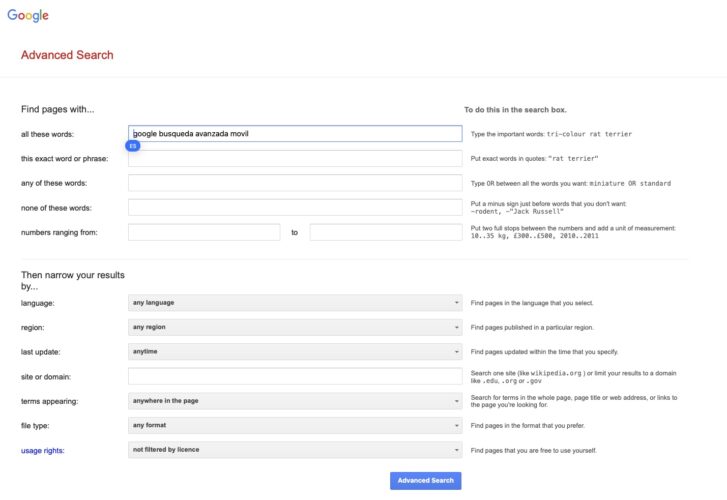Click the file type dropdown arrow

tap(456, 425)
